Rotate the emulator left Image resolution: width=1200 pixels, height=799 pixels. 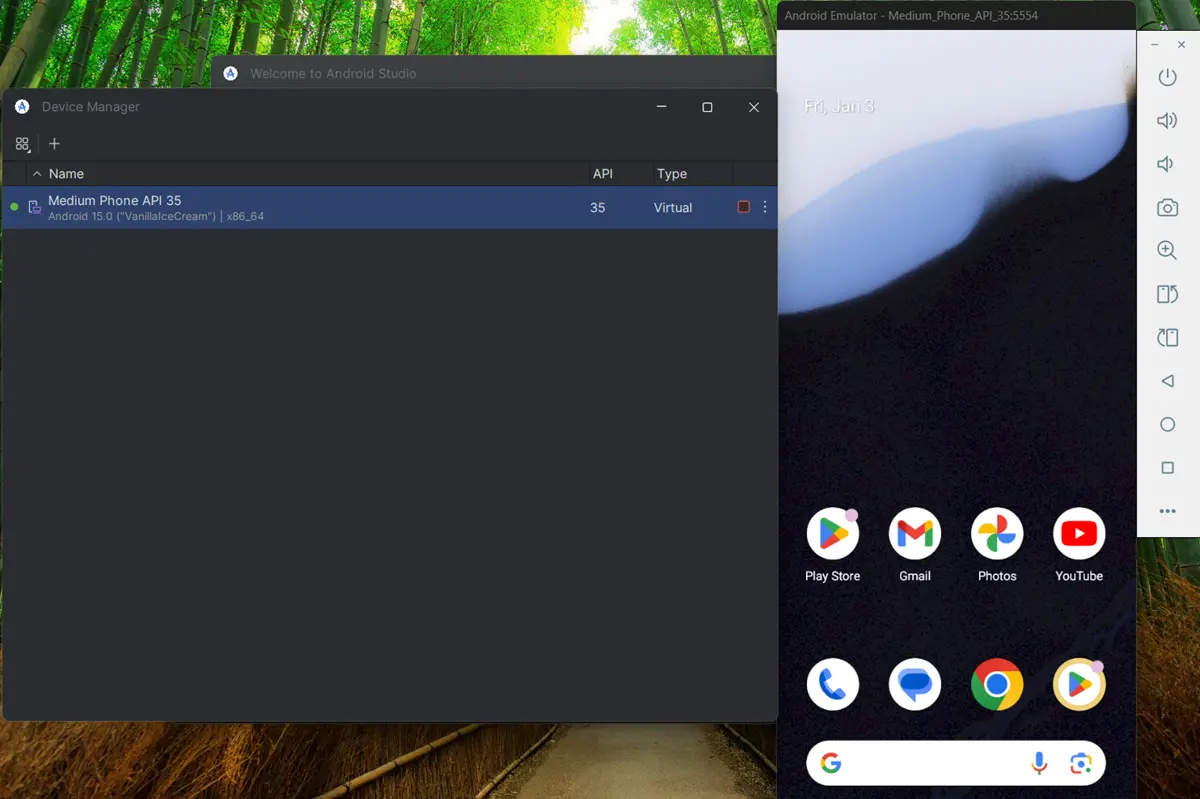(1167, 294)
